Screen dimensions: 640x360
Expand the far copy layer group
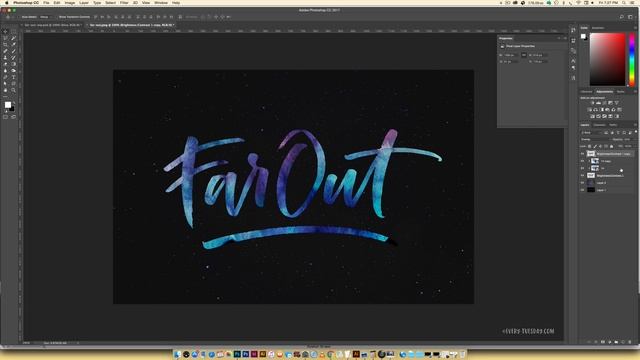coord(589,161)
